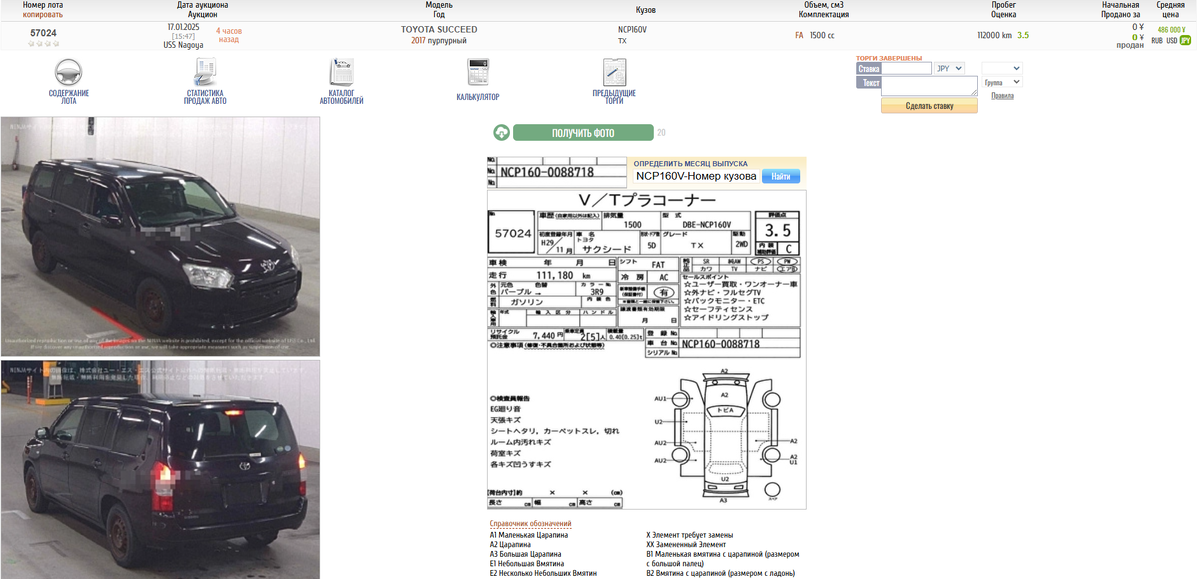
Task: Click the Каталог автомобилей label
Action: 341,97
